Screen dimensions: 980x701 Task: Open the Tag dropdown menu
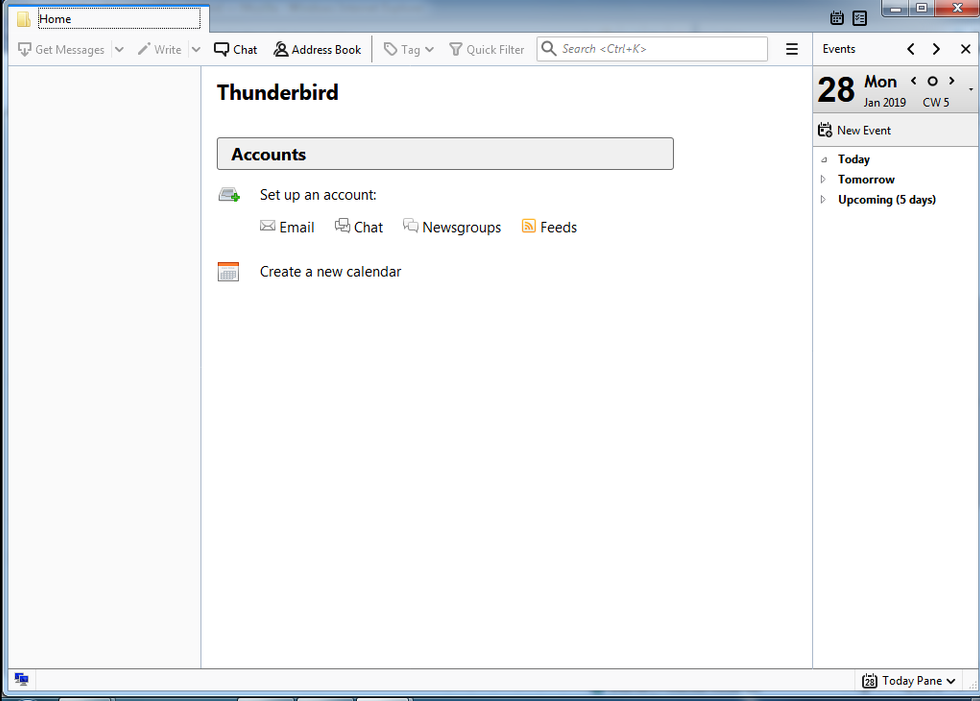click(x=409, y=49)
